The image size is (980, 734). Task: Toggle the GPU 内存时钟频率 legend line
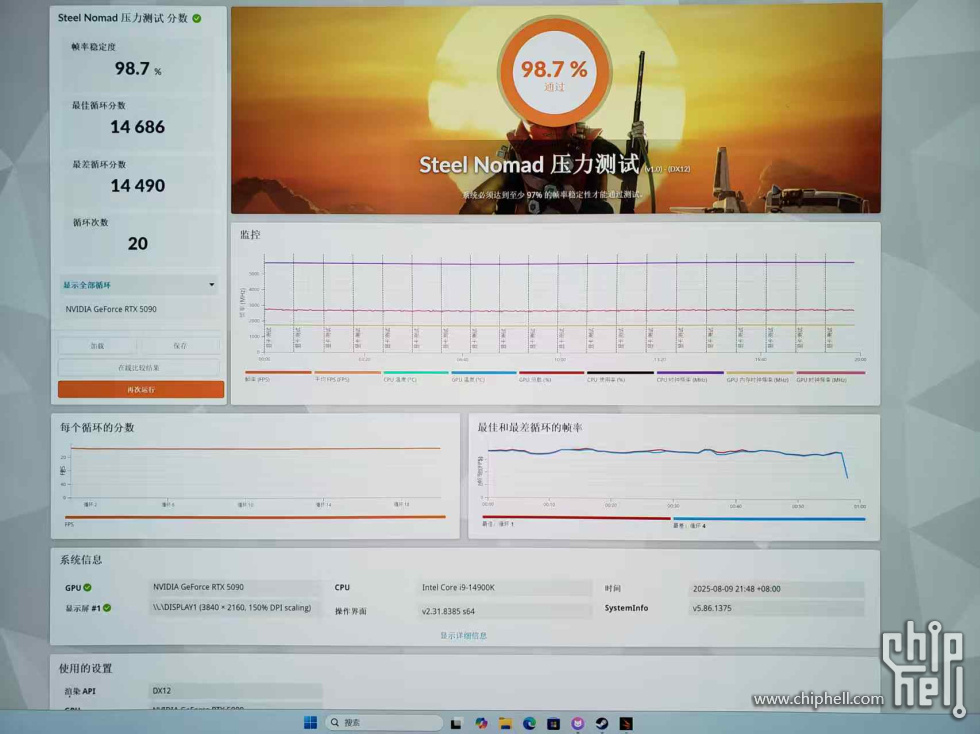[x=759, y=373]
